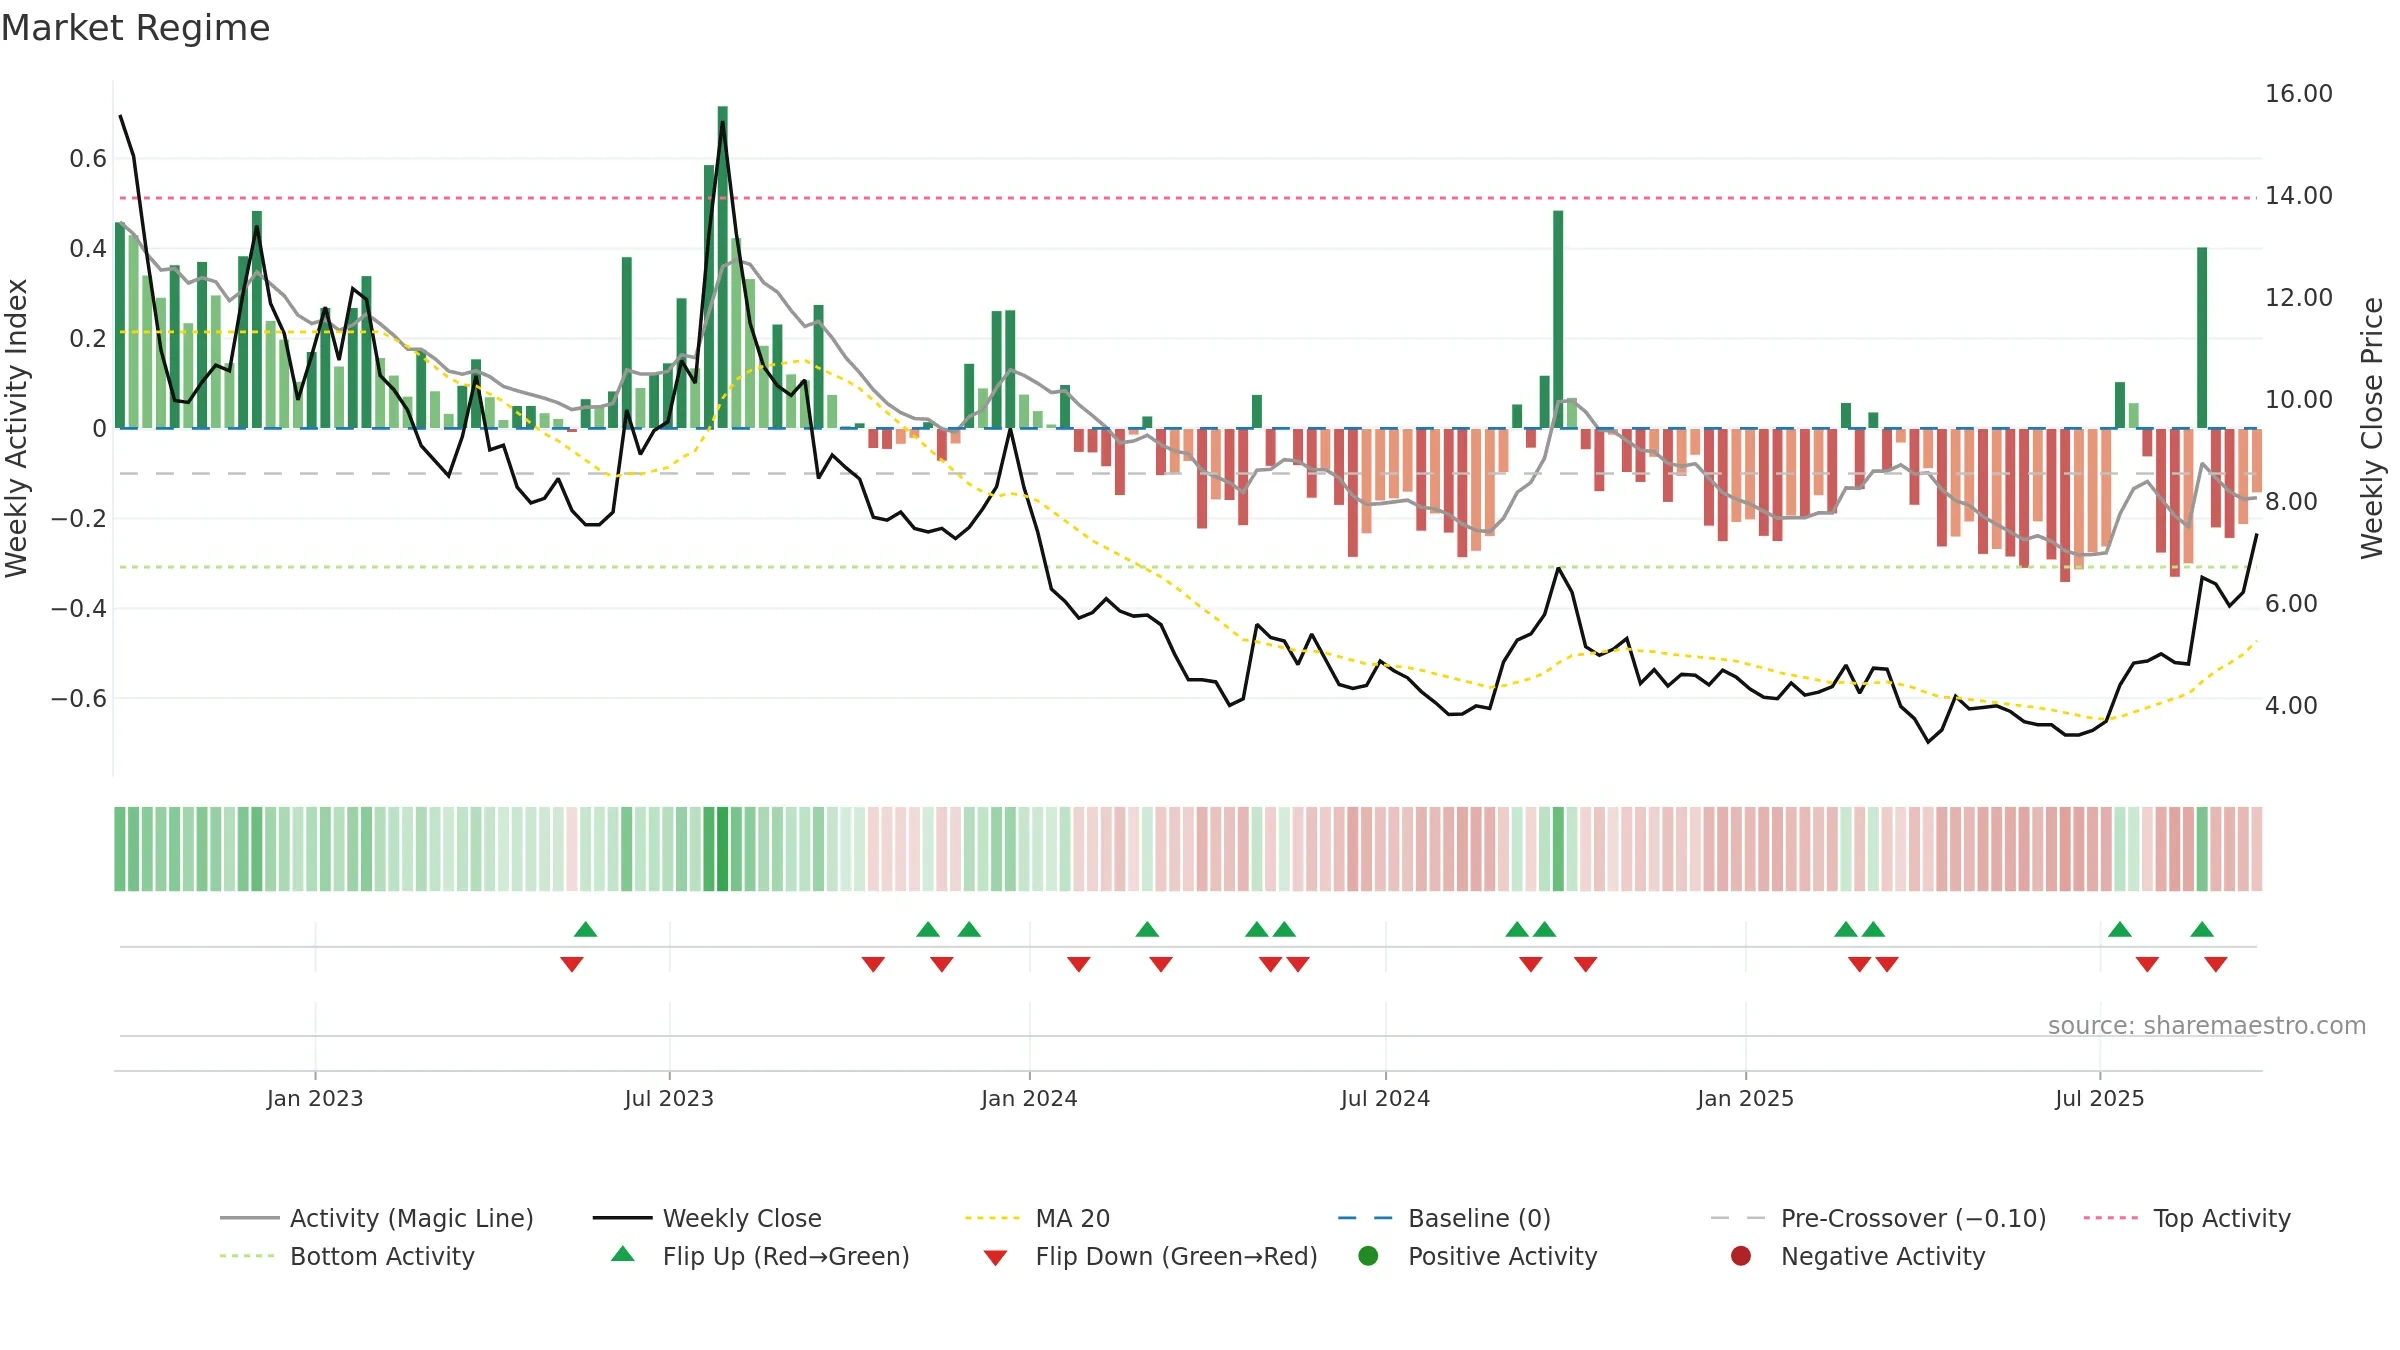The width and height of the screenshot is (2400, 1350).
Task: Click the Jul 2025 axis label
Action: [2100, 1098]
